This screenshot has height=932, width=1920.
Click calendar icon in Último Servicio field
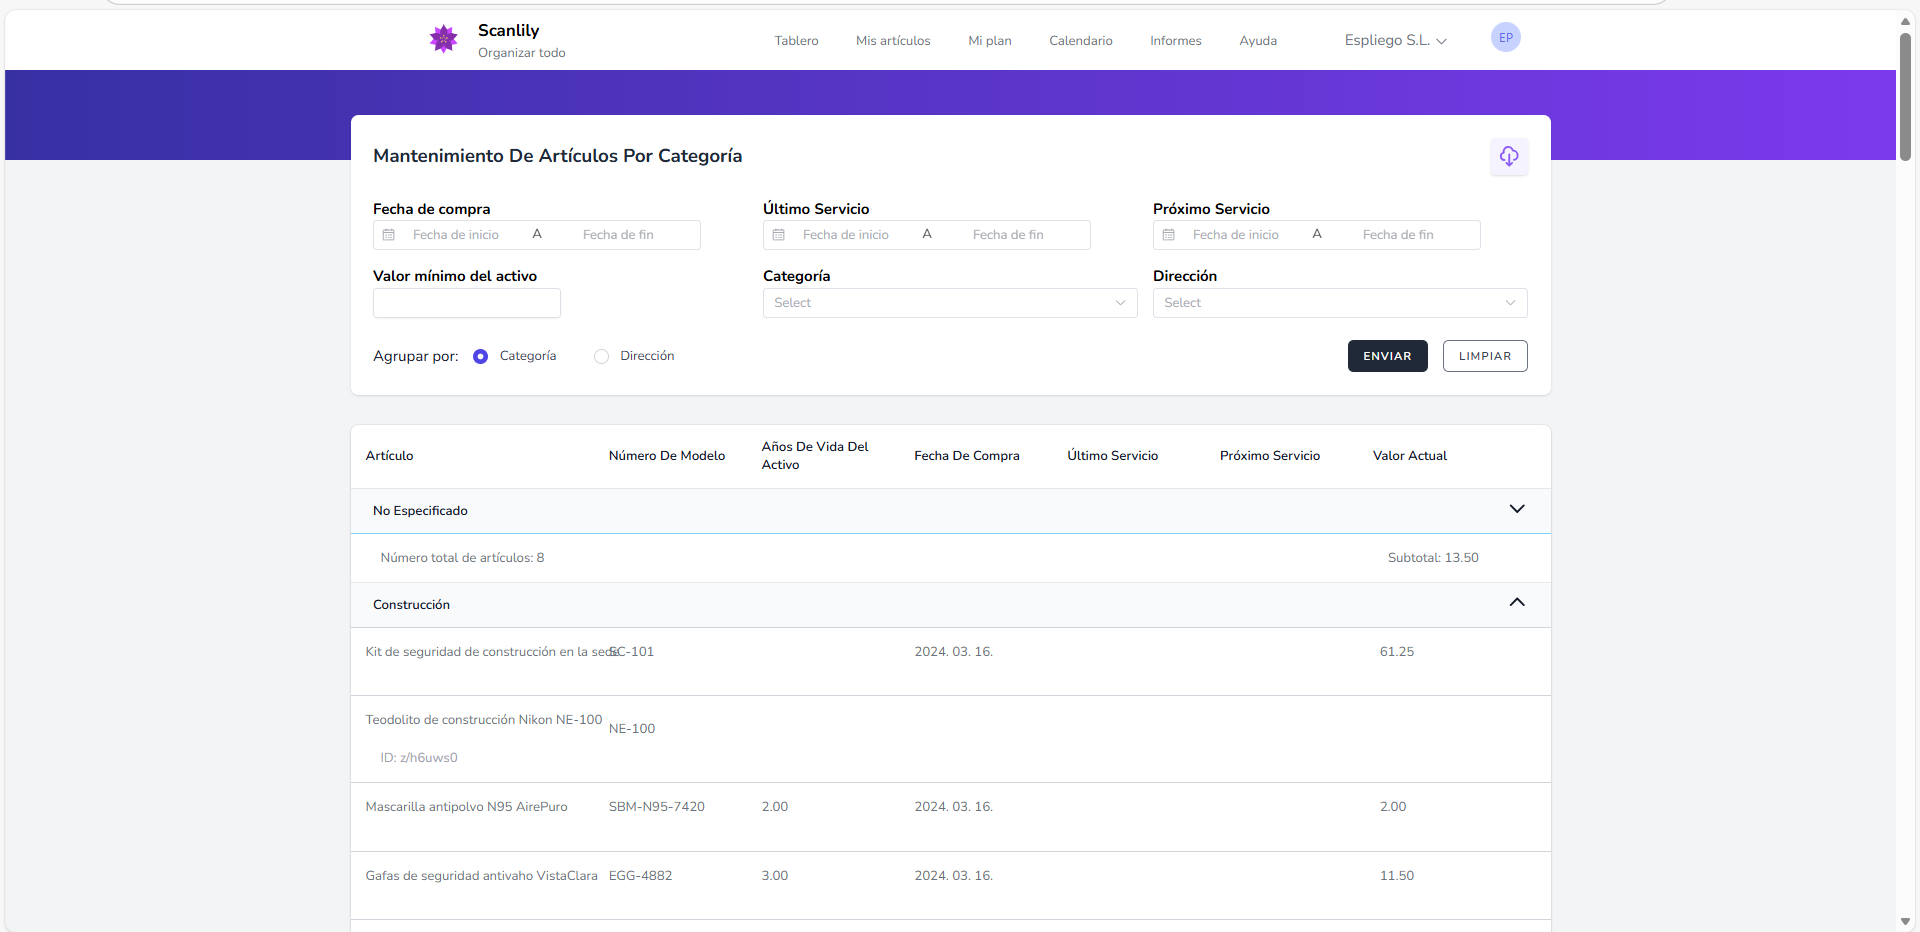click(779, 235)
